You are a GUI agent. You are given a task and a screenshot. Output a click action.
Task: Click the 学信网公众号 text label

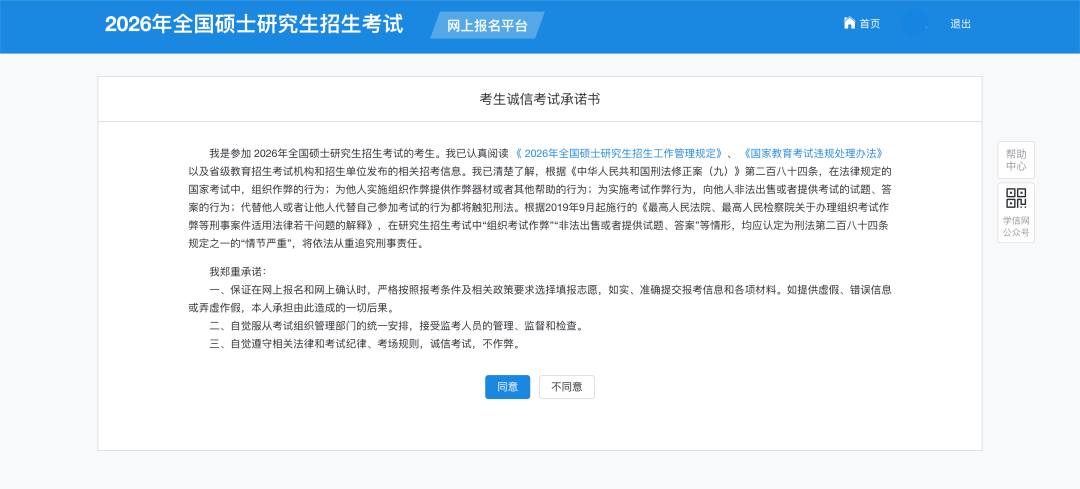point(1016,226)
